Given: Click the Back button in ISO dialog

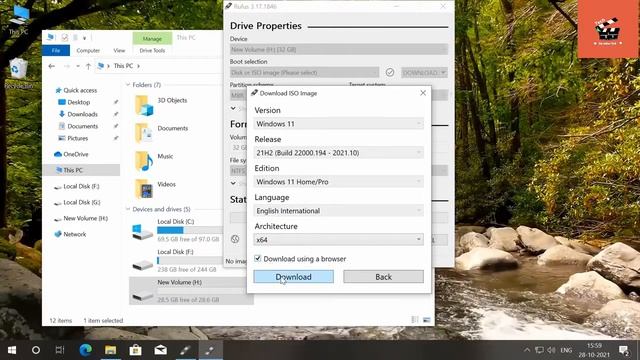Looking at the screenshot, I should [383, 277].
